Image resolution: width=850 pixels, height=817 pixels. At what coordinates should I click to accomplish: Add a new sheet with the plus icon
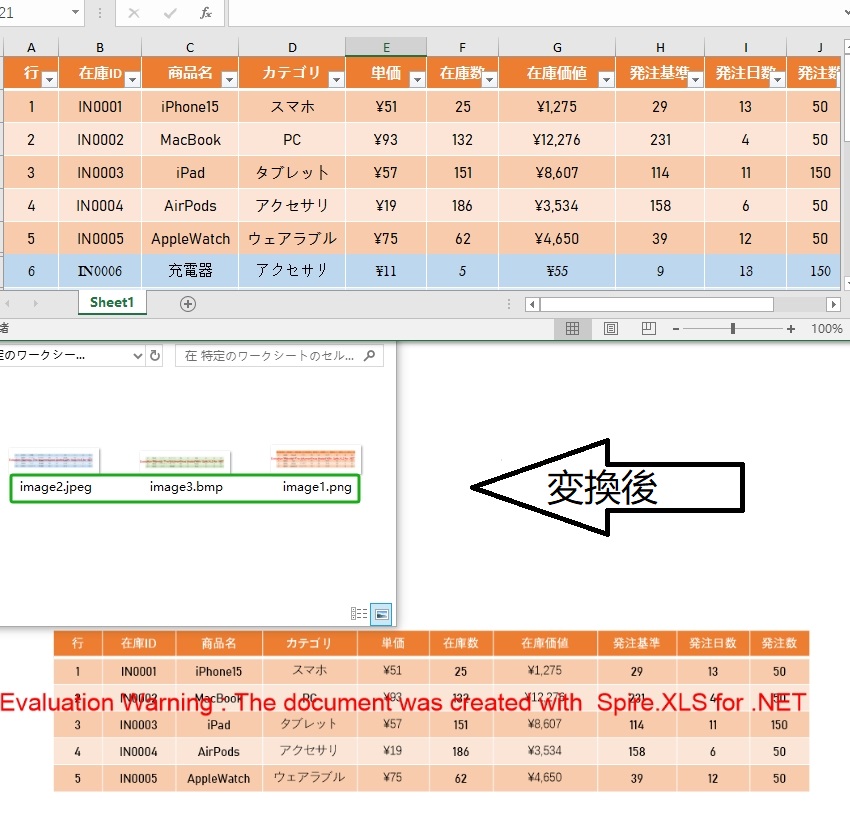pyautogui.click(x=188, y=304)
